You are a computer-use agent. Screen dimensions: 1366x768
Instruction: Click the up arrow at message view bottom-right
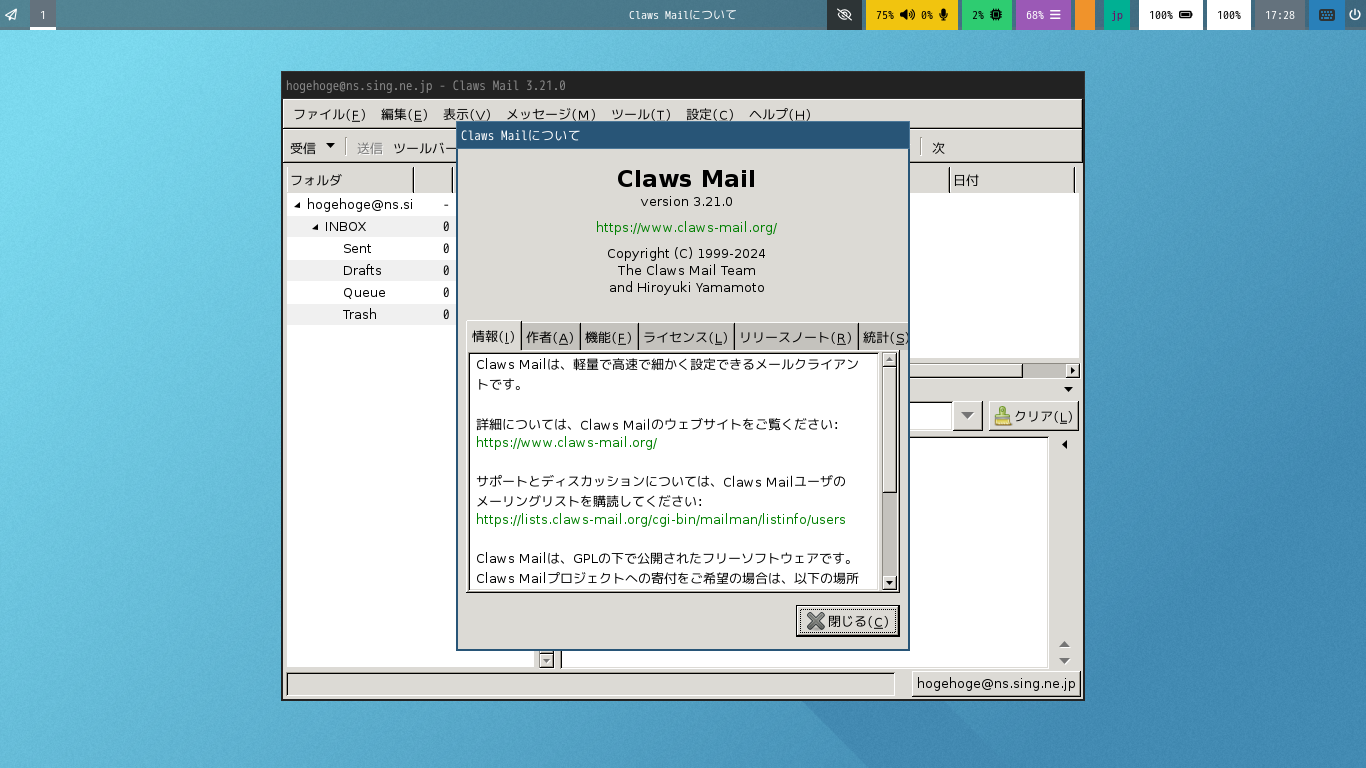(1064, 645)
